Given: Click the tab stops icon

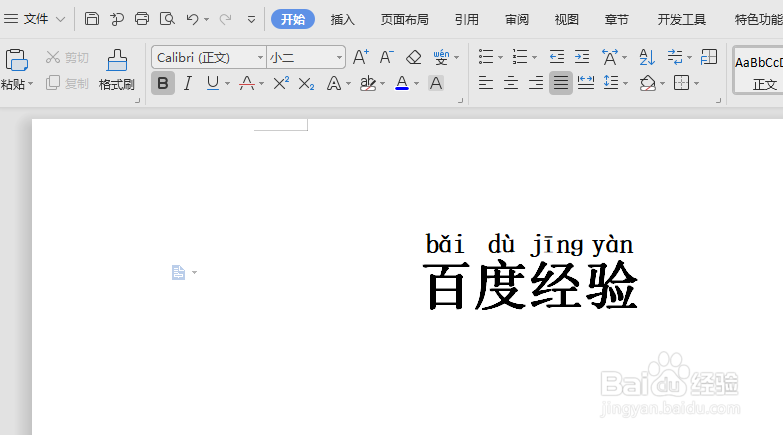Looking at the screenshot, I should pos(709,57).
